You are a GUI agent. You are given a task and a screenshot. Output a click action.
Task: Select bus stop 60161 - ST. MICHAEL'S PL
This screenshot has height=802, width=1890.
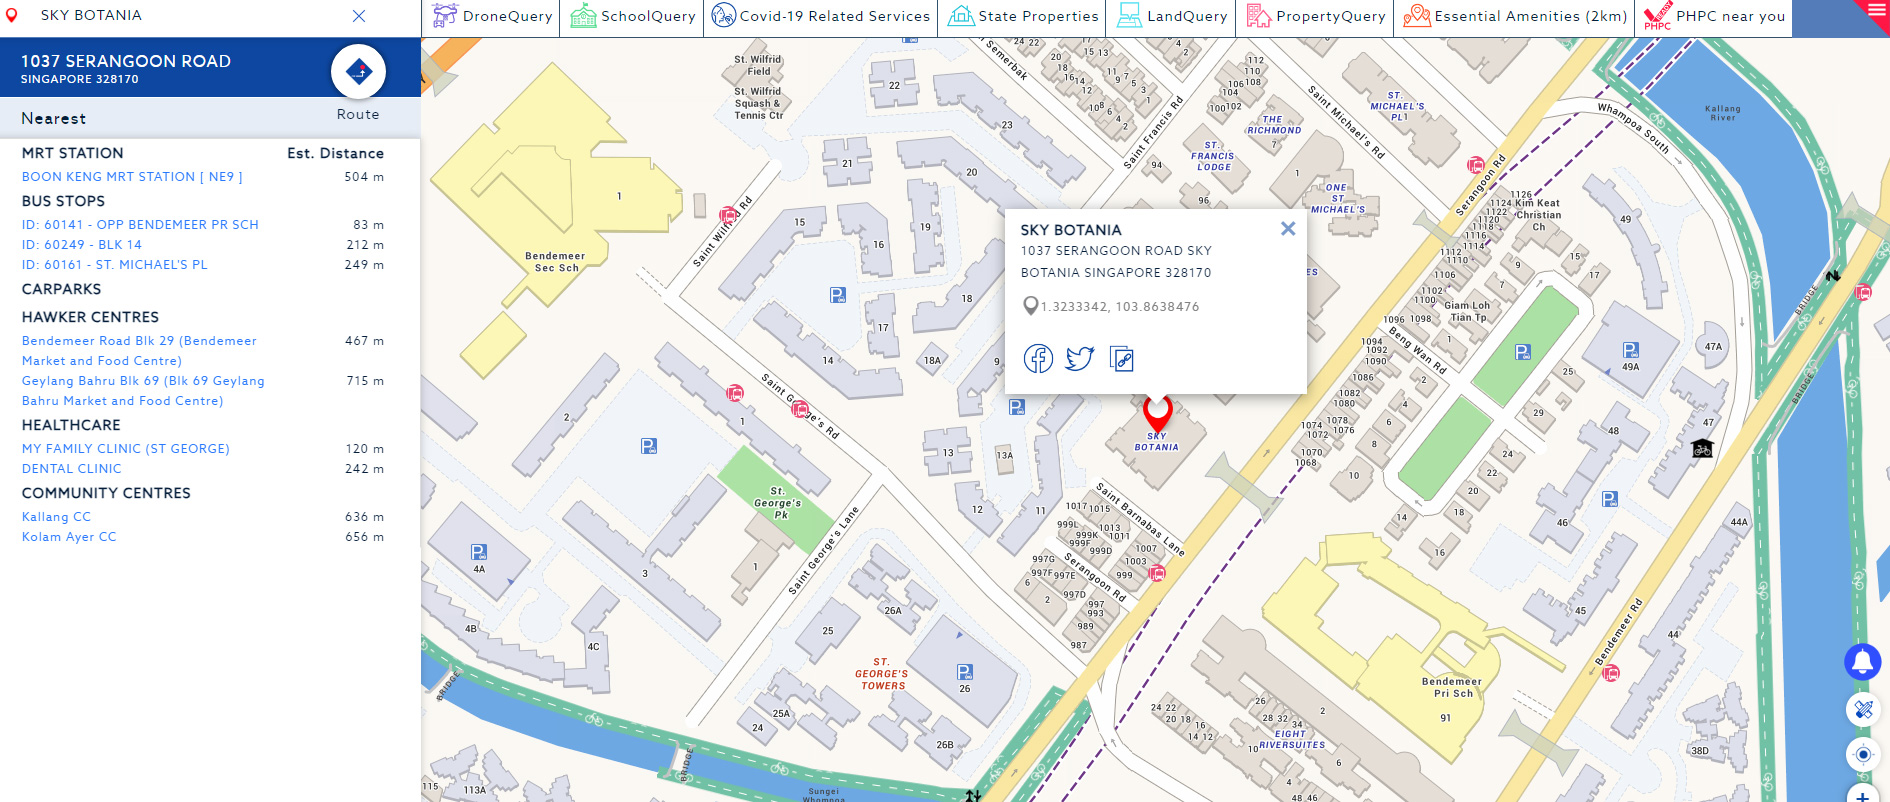point(115,265)
